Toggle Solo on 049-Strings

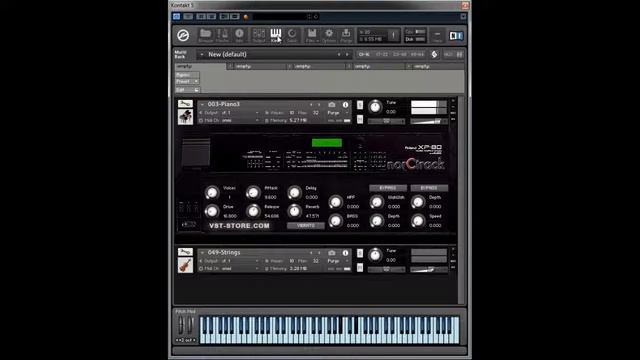coord(360,253)
